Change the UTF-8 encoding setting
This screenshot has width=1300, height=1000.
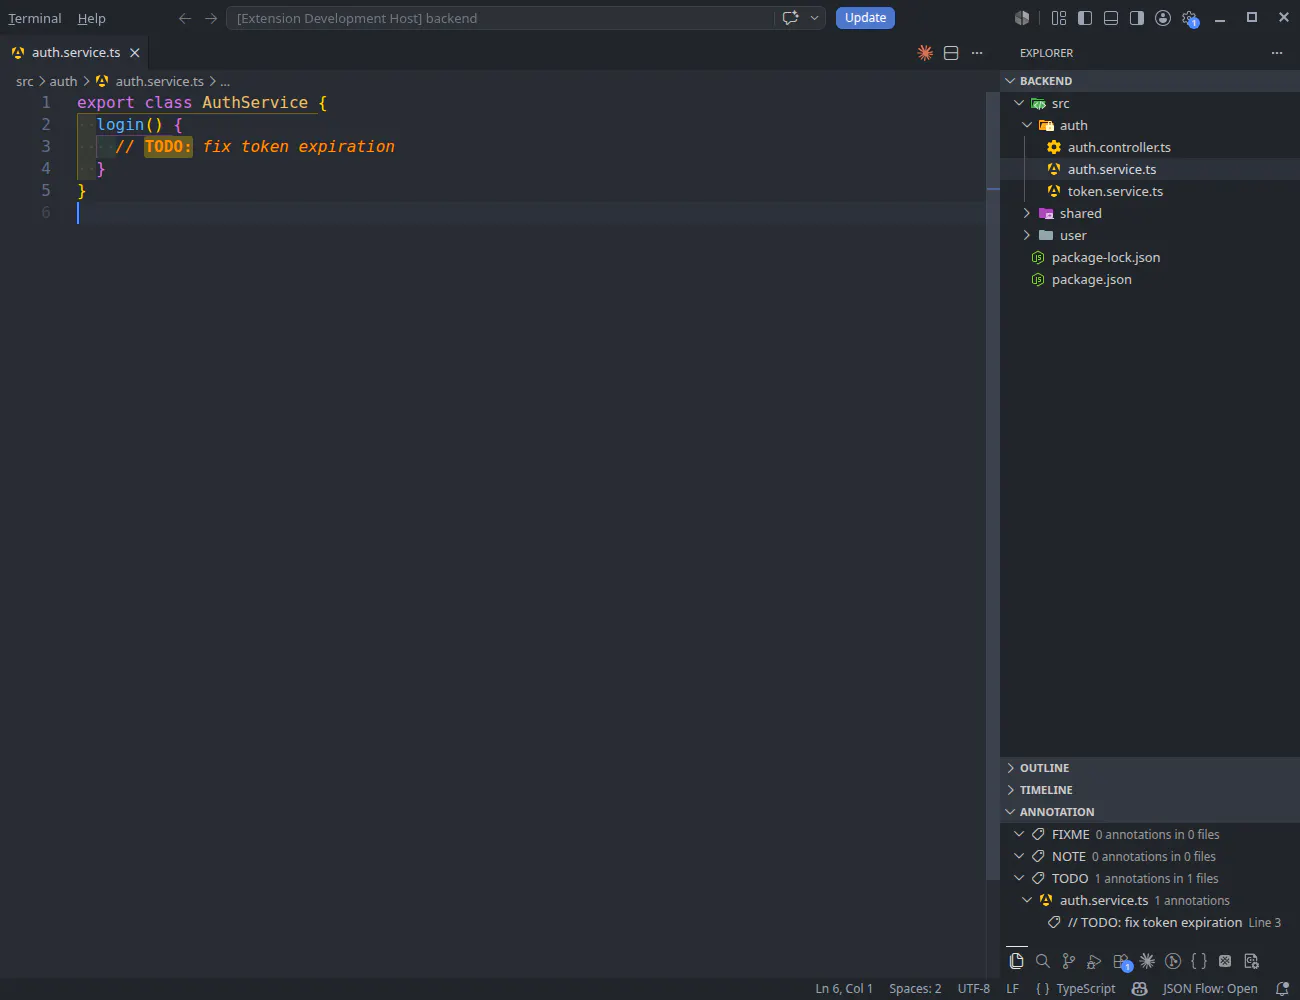(x=974, y=988)
